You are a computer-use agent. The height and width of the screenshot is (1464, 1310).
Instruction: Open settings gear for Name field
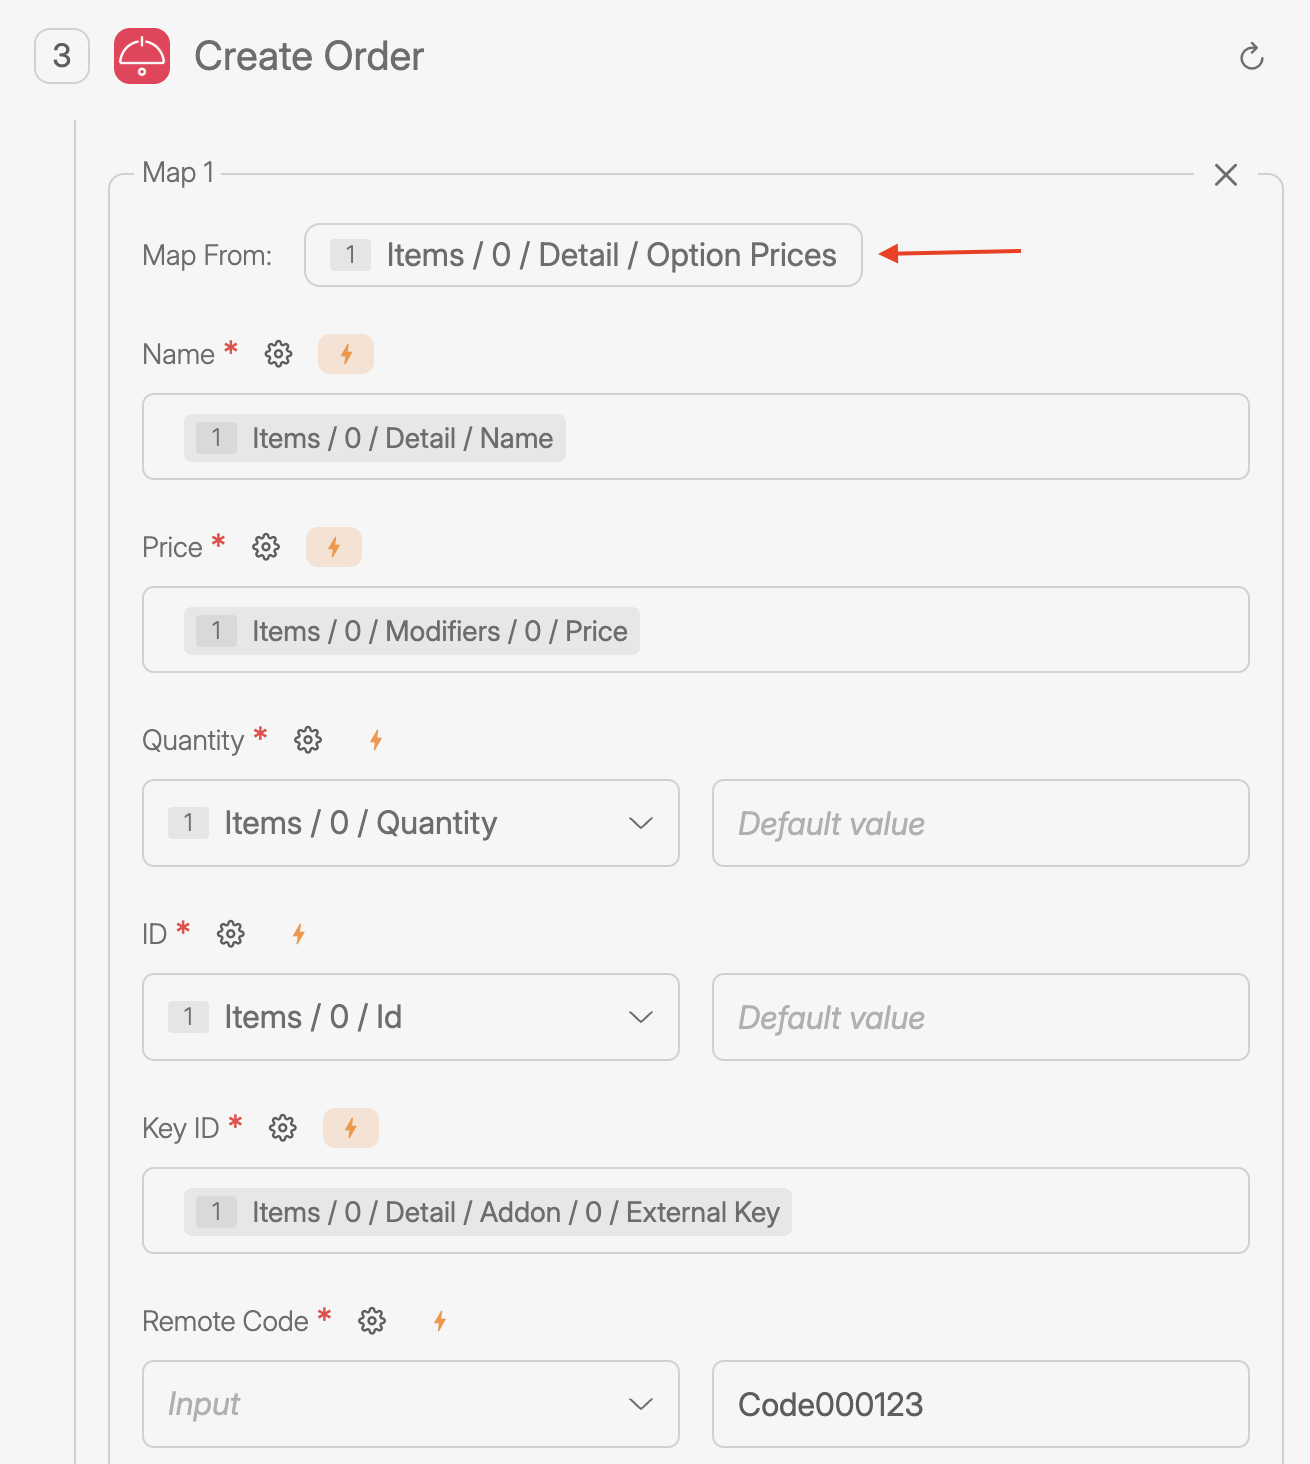coord(278,354)
